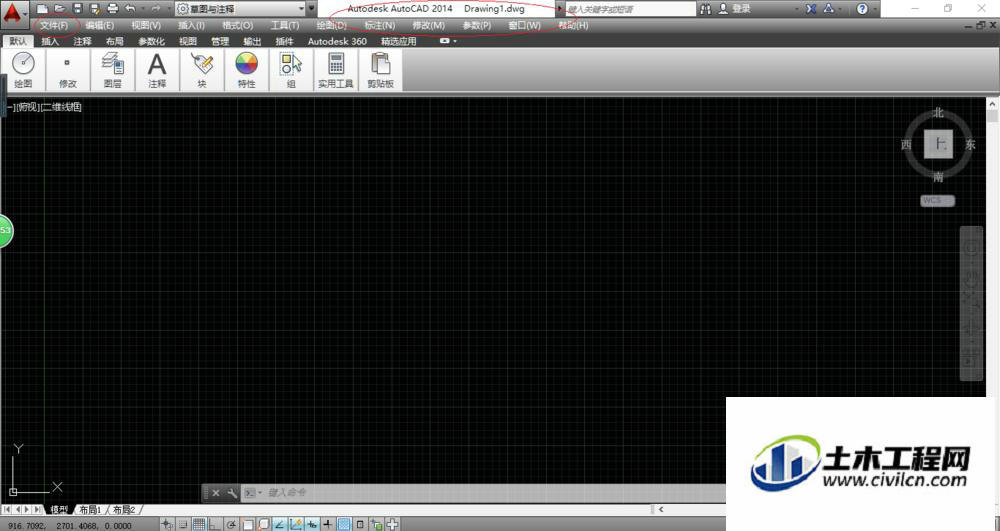The width and height of the screenshot is (1000, 531).
Task: Toggle Lineweight display in status bar
Action: pyautogui.click(x=328, y=524)
